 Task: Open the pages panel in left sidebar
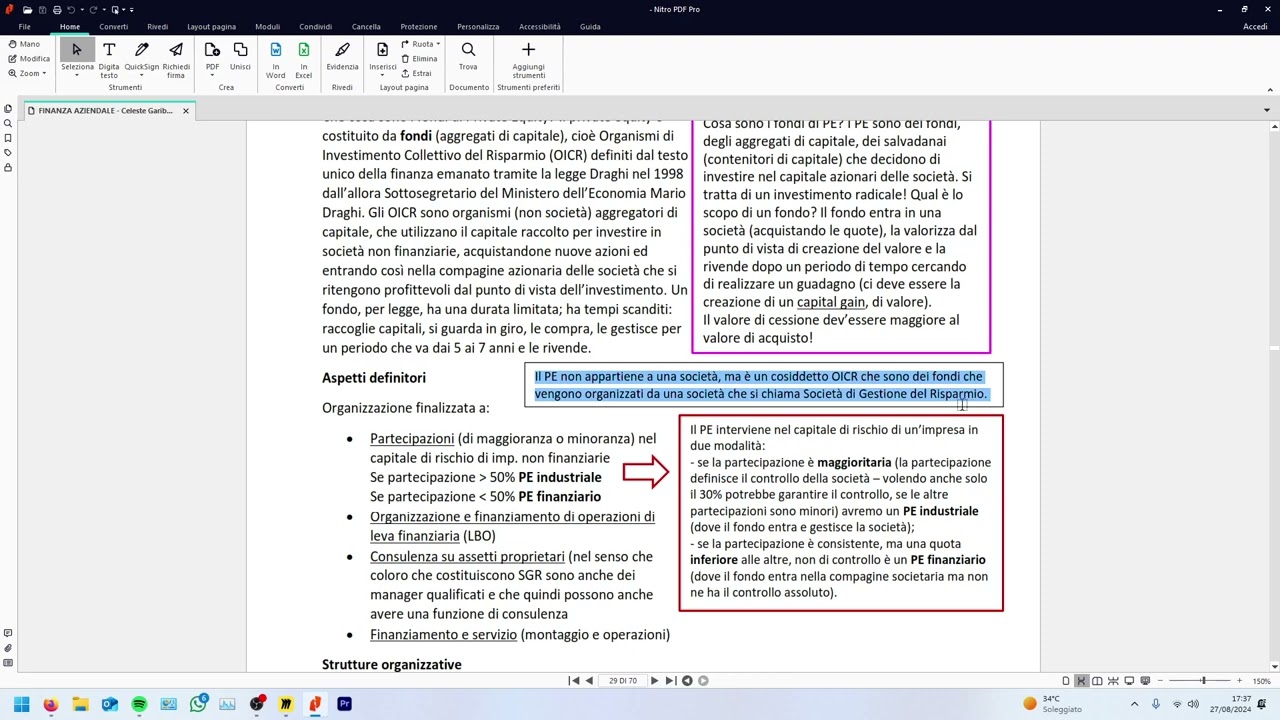(x=8, y=108)
